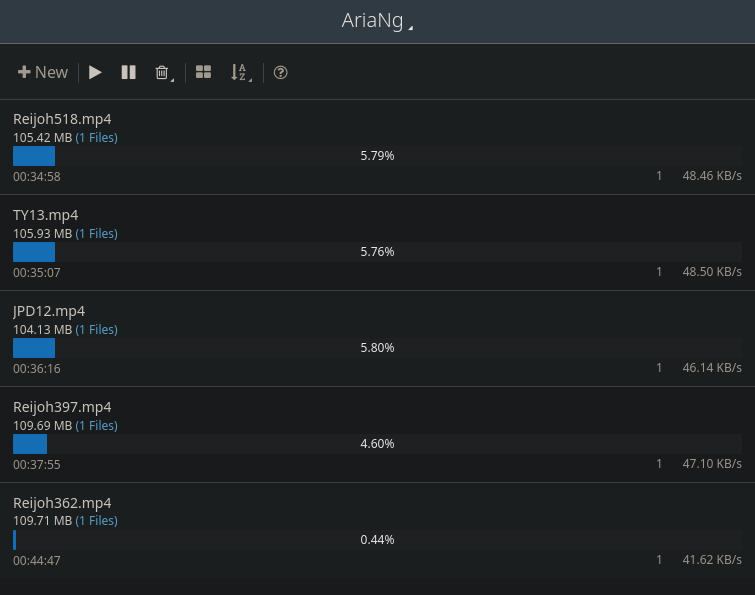The image size is (755, 595).
Task: Click the 1 Files link under Reijoh397.mp4
Action: tap(96, 426)
